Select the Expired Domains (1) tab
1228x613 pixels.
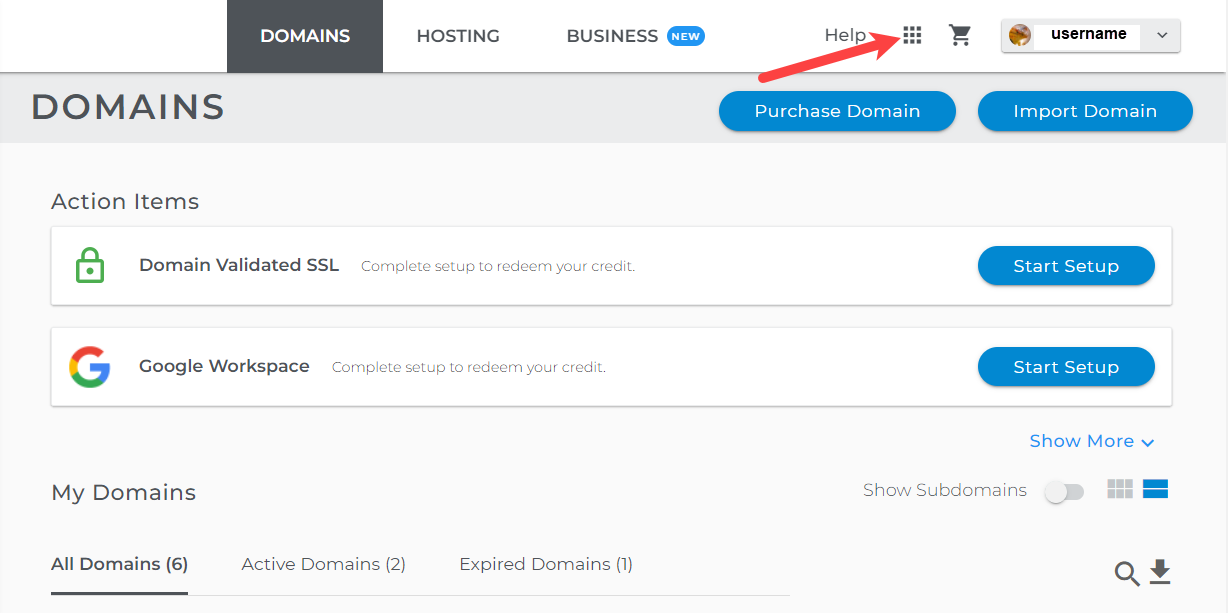546,564
